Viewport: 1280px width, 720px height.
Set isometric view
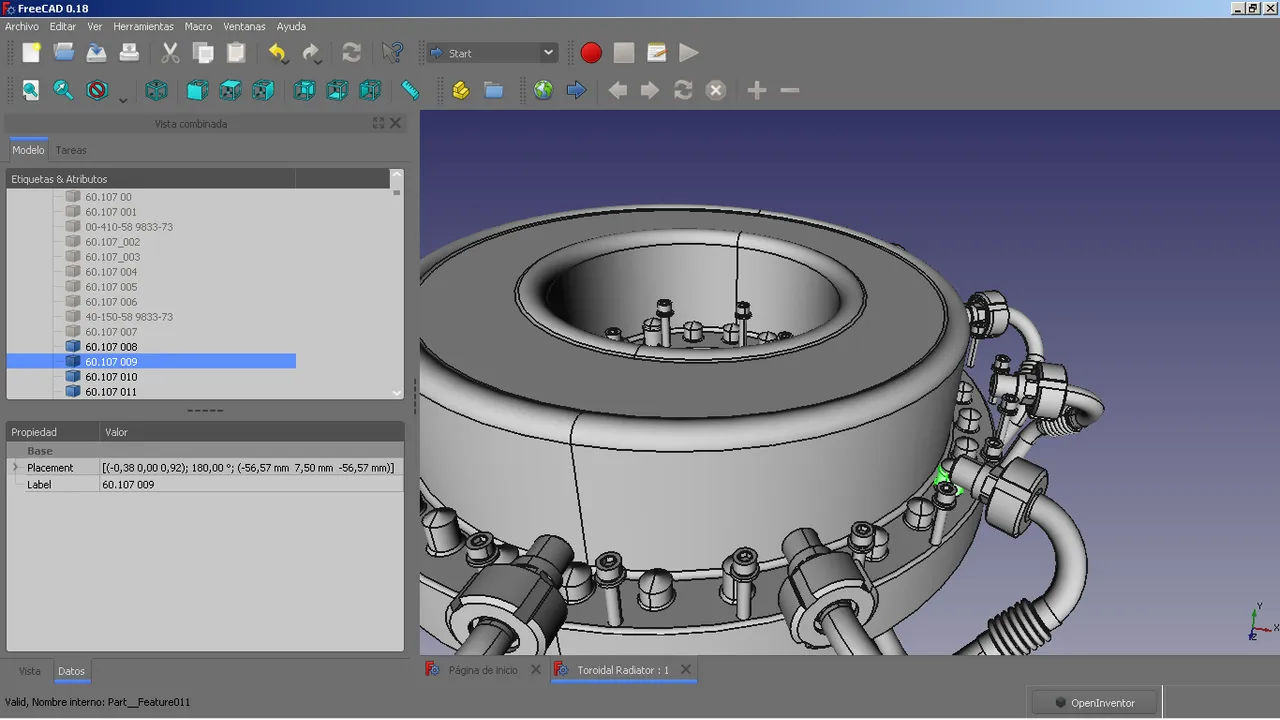pos(156,90)
